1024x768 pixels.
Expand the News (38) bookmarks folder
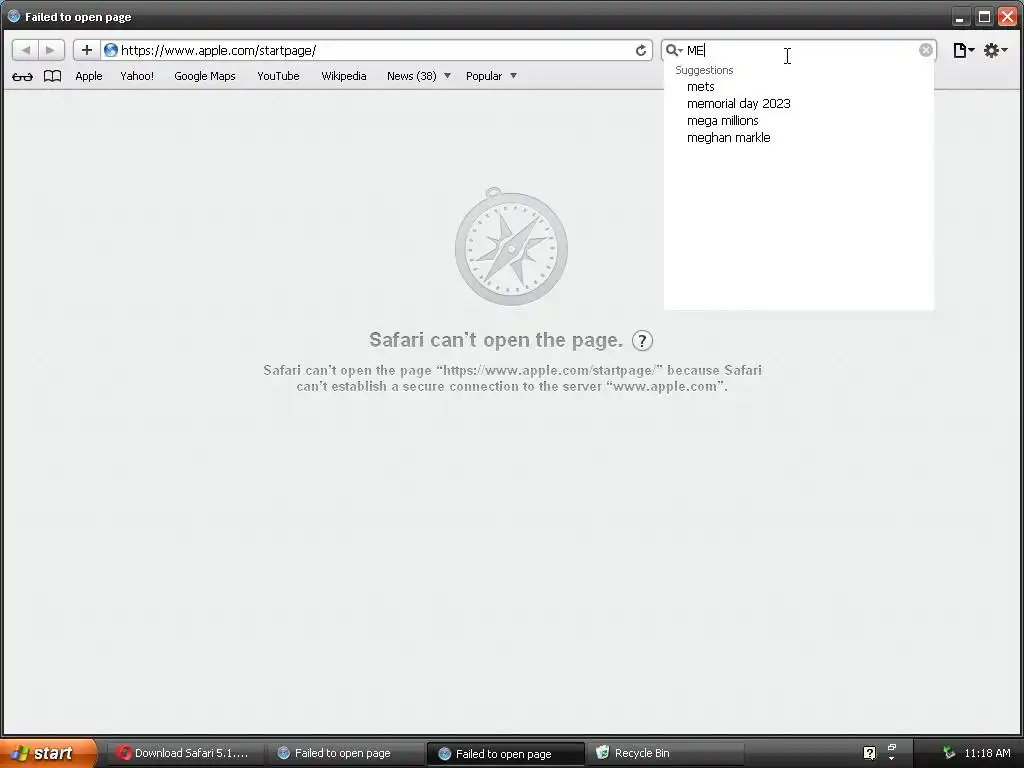tap(419, 76)
